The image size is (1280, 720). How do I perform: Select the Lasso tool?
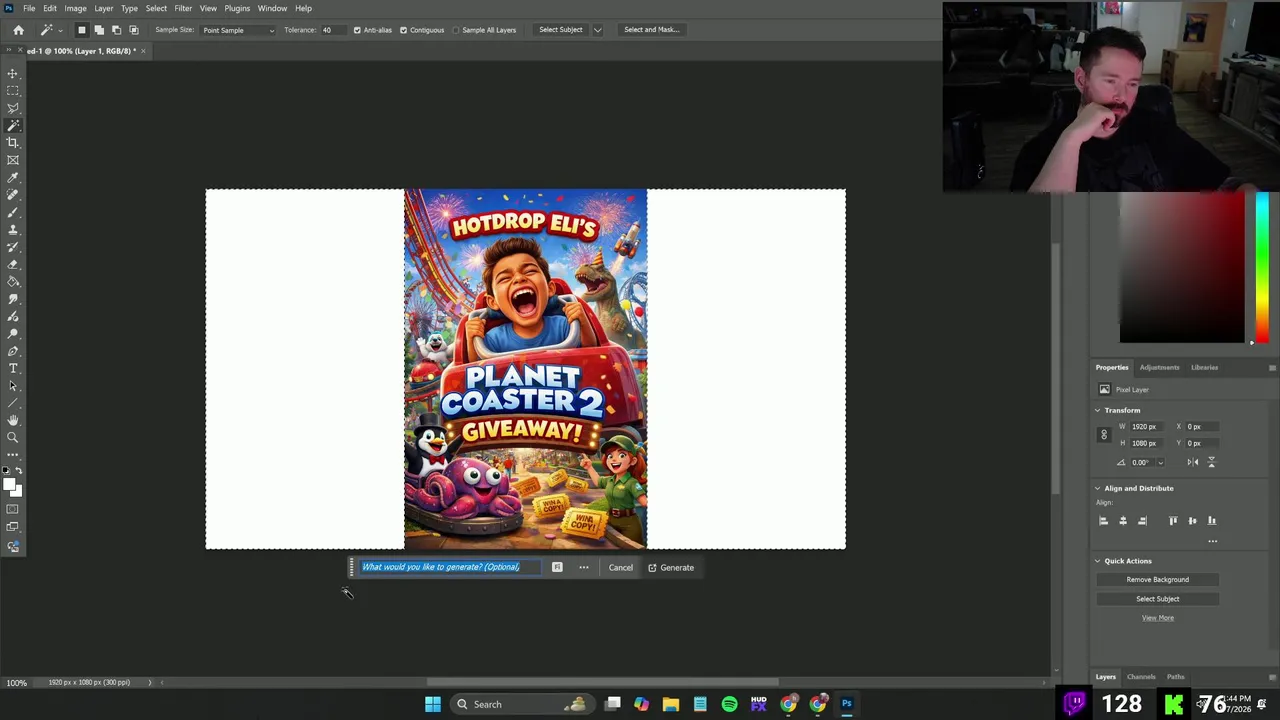13,108
